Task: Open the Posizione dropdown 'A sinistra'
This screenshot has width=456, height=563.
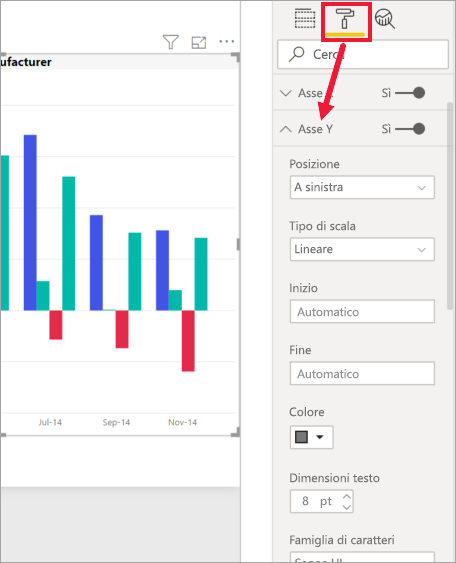Action: coord(362,187)
